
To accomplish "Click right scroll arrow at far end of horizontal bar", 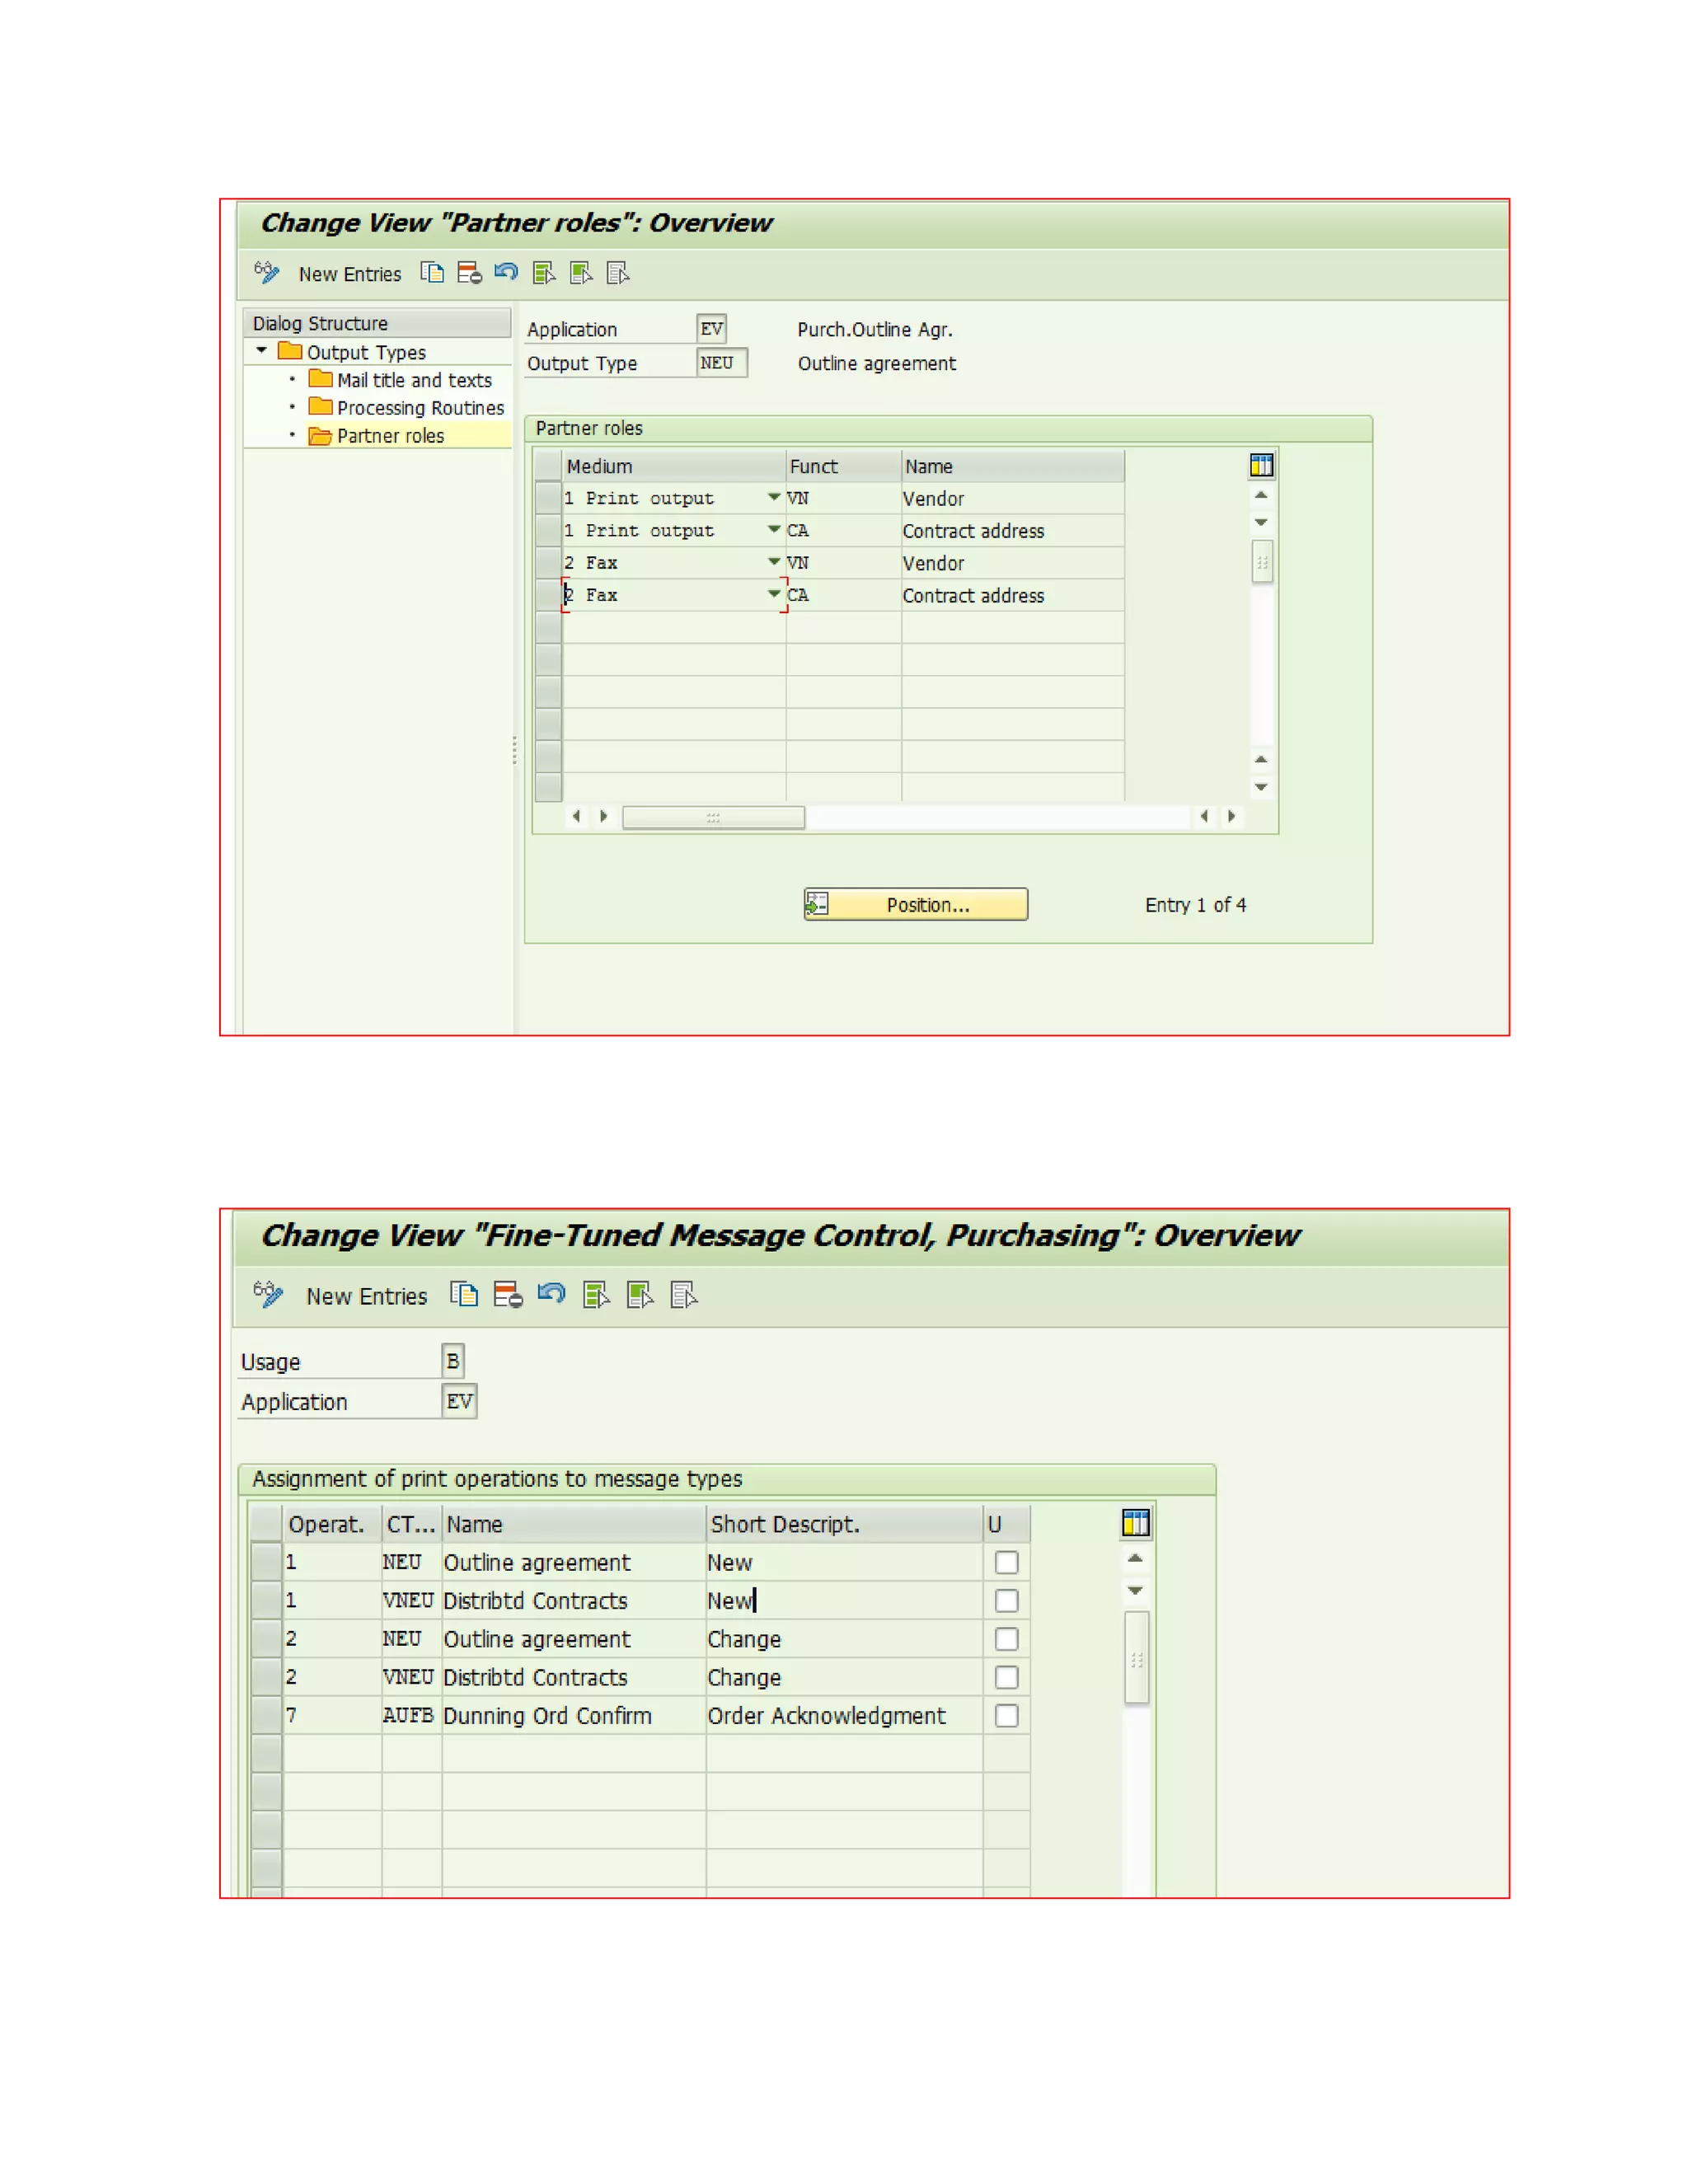I will coord(1231,816).
